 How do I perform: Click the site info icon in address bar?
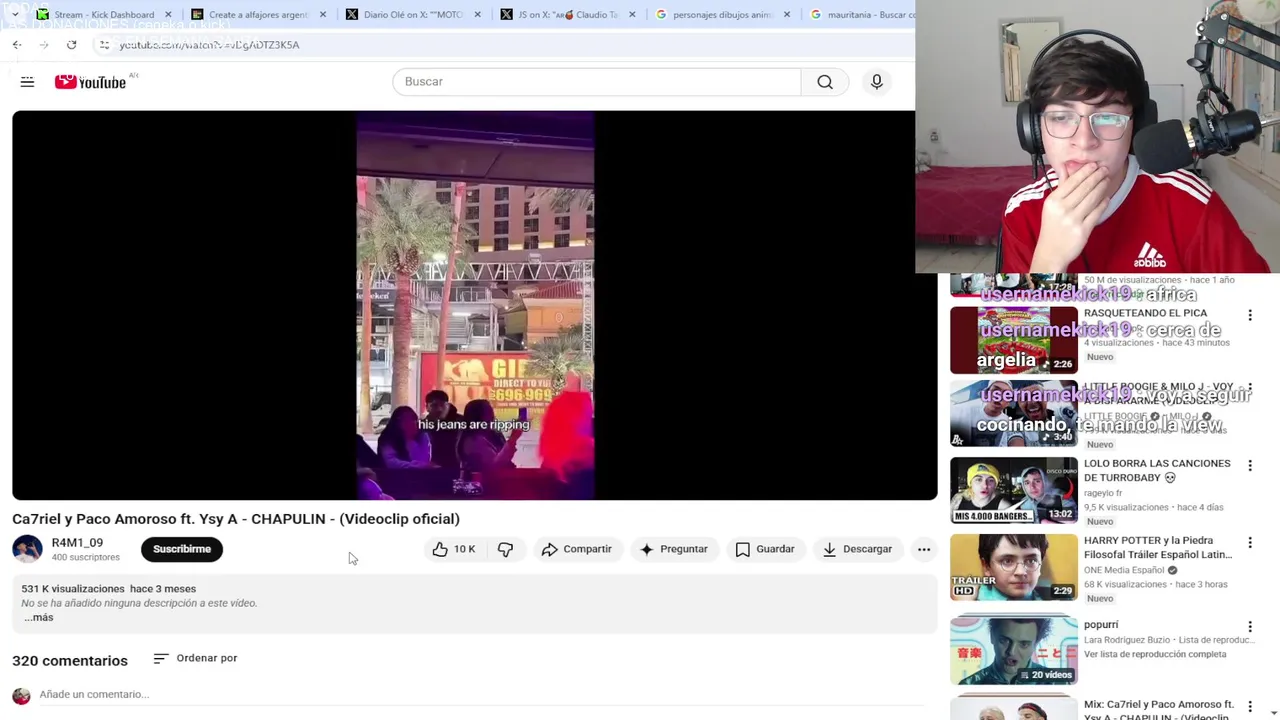(x=104, y=45)
